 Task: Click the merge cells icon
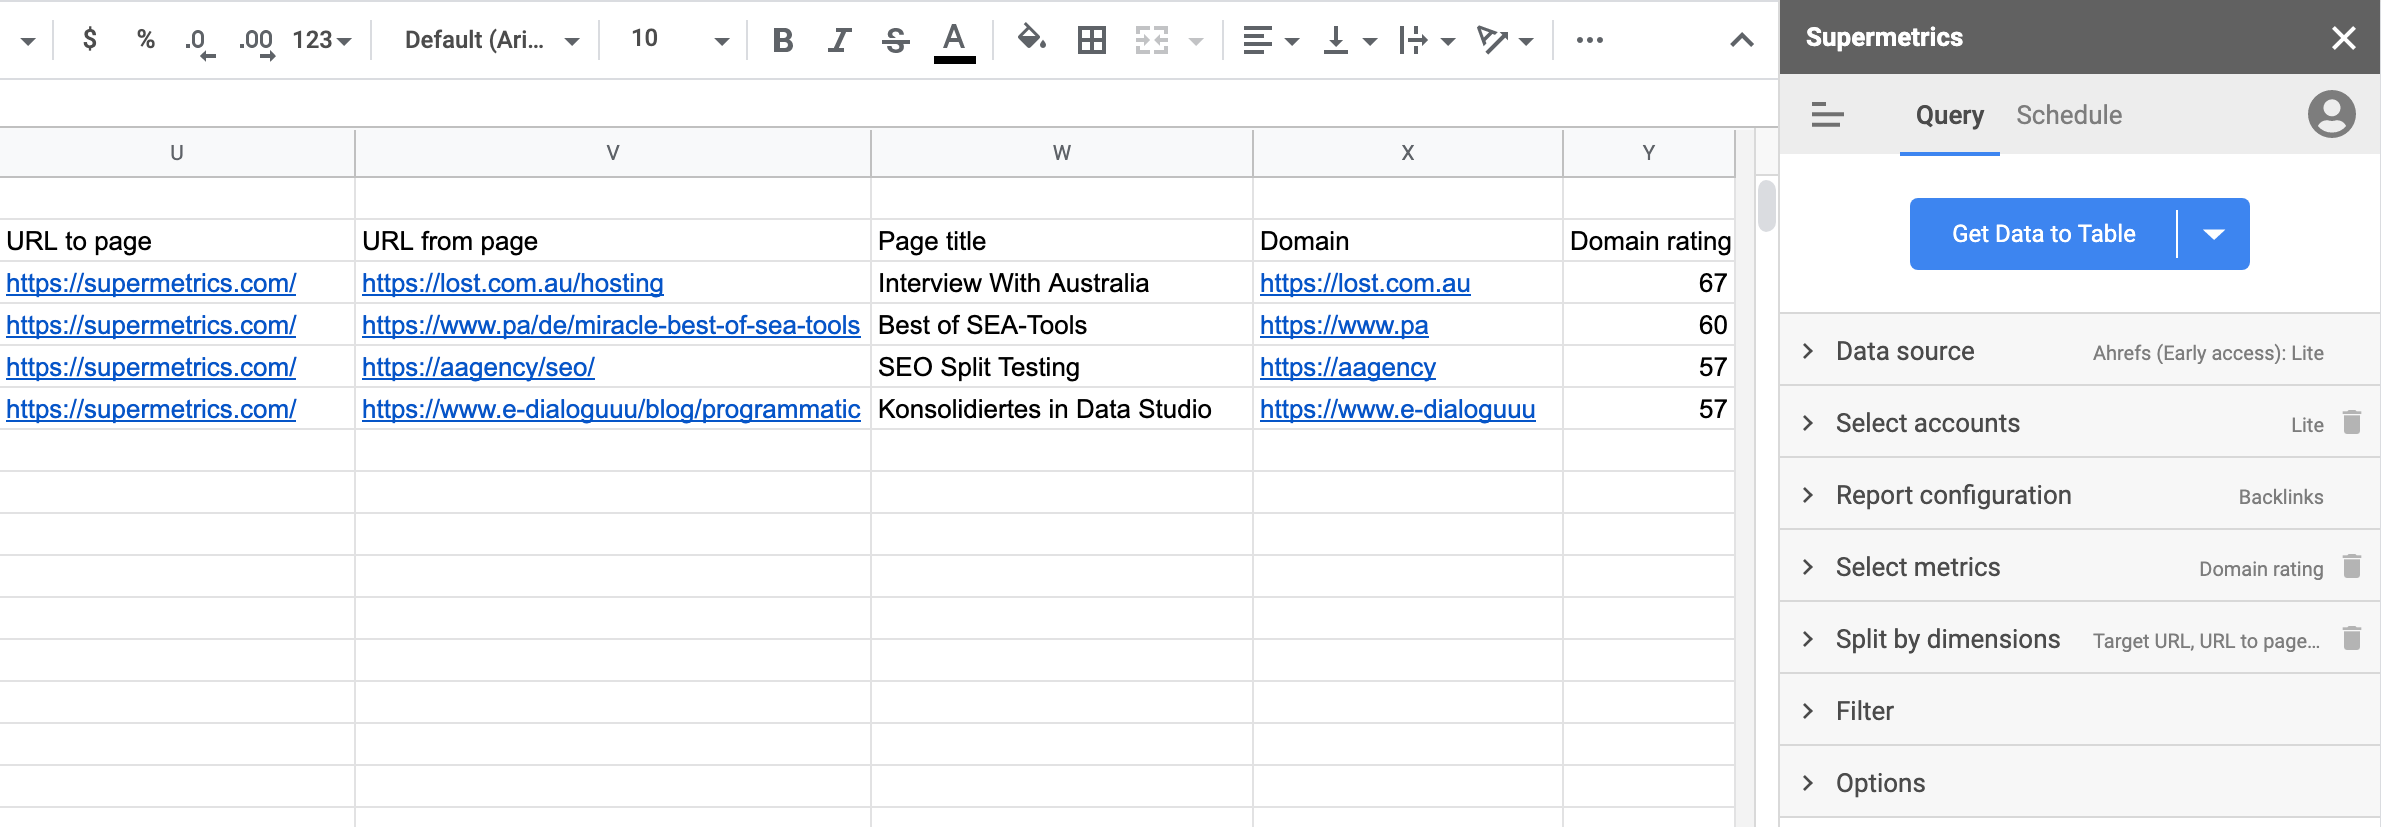[1152, 40]
